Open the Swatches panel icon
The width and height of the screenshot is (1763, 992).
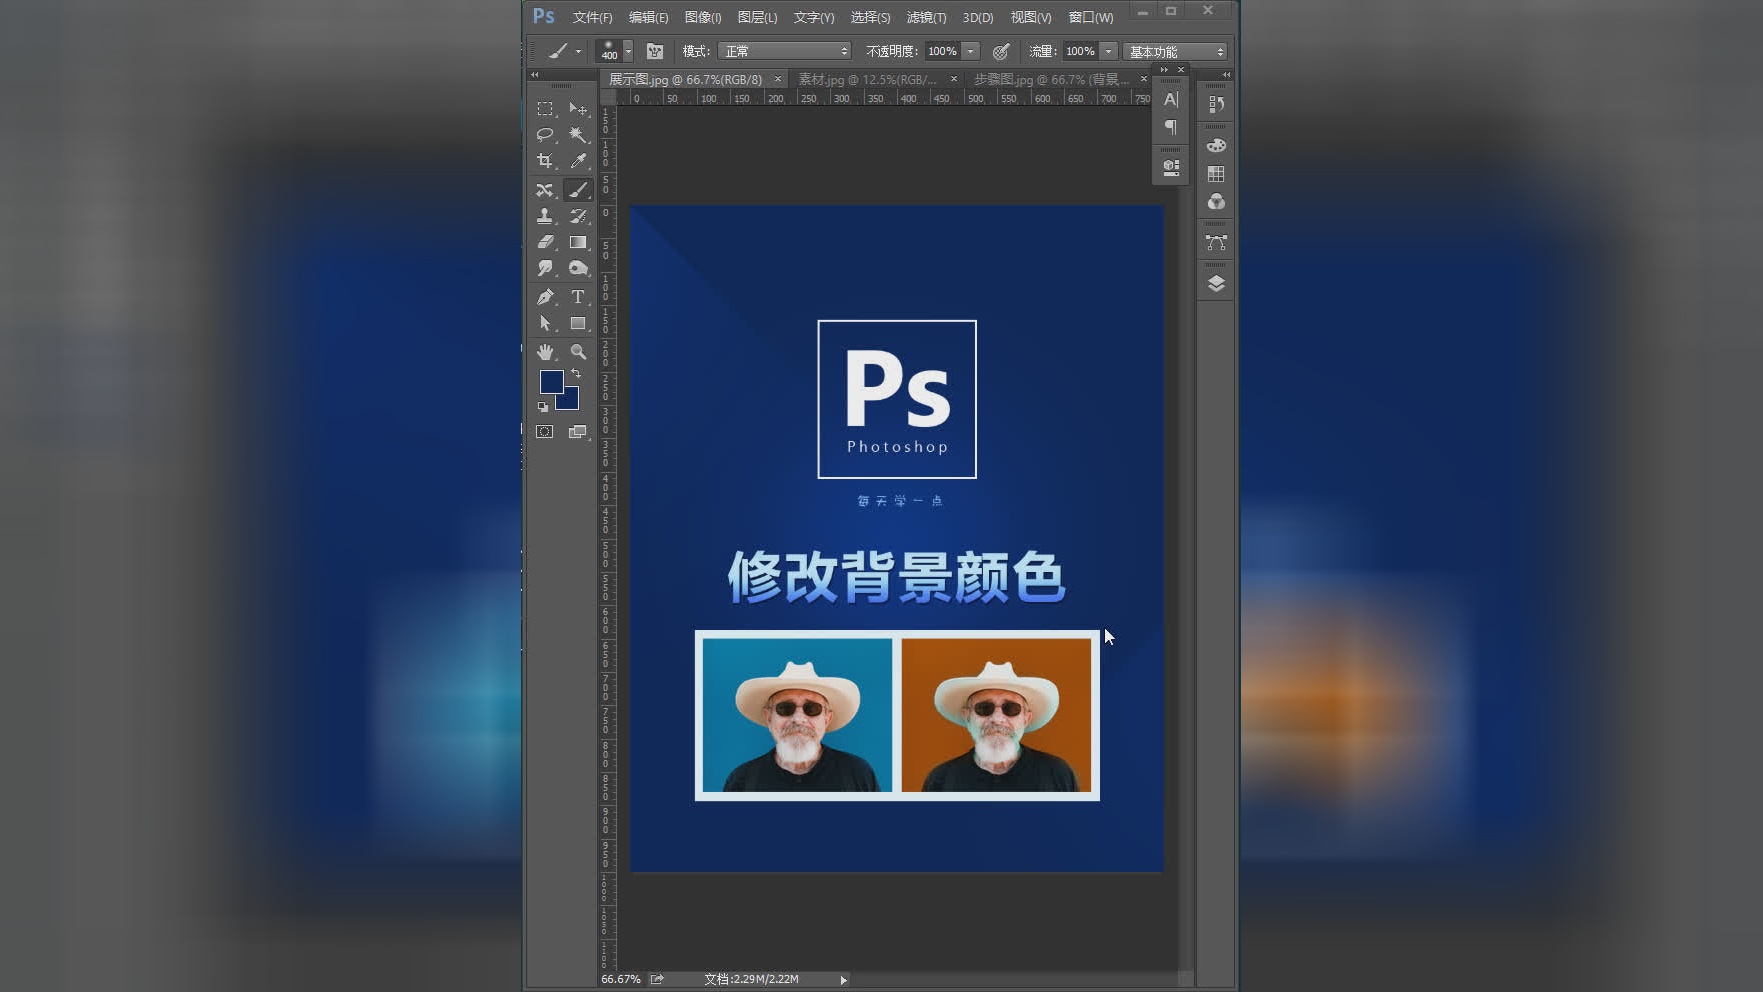click(x=1216, y=173)
